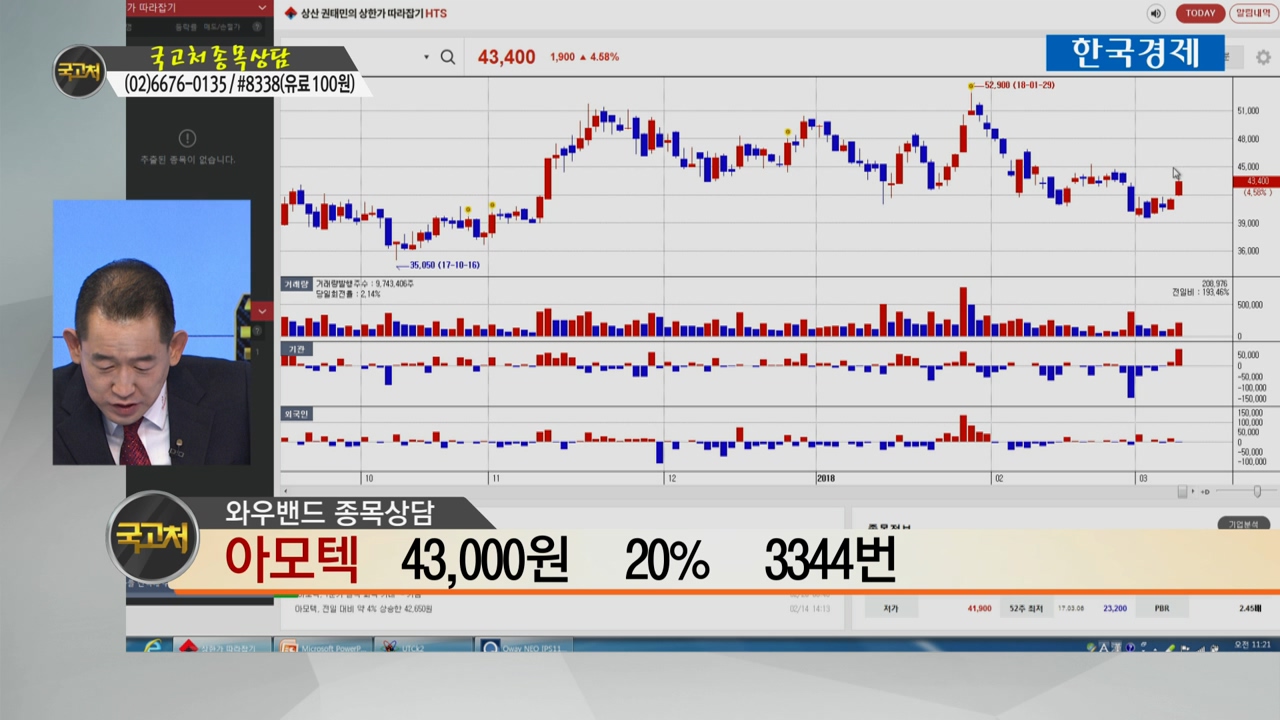Viewport: 1280px width, 720px height.
Task: Open Internet Explorer from the taskbar
Action: click(x=151, y=647)
